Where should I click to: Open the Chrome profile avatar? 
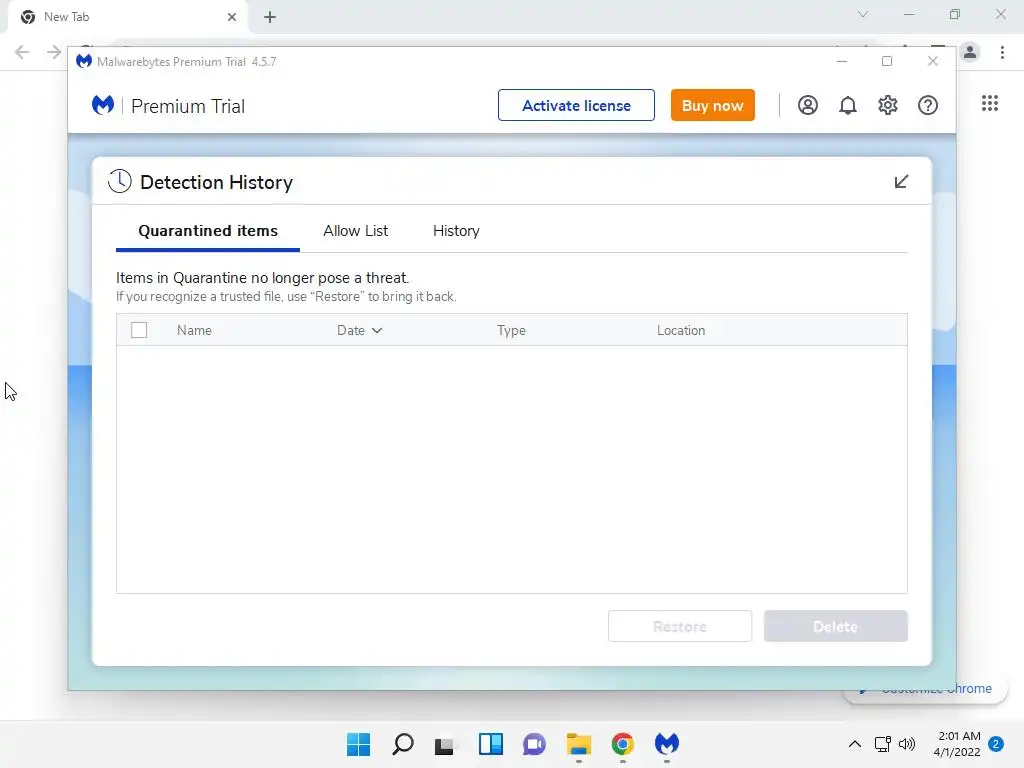(x=970, y=52)
